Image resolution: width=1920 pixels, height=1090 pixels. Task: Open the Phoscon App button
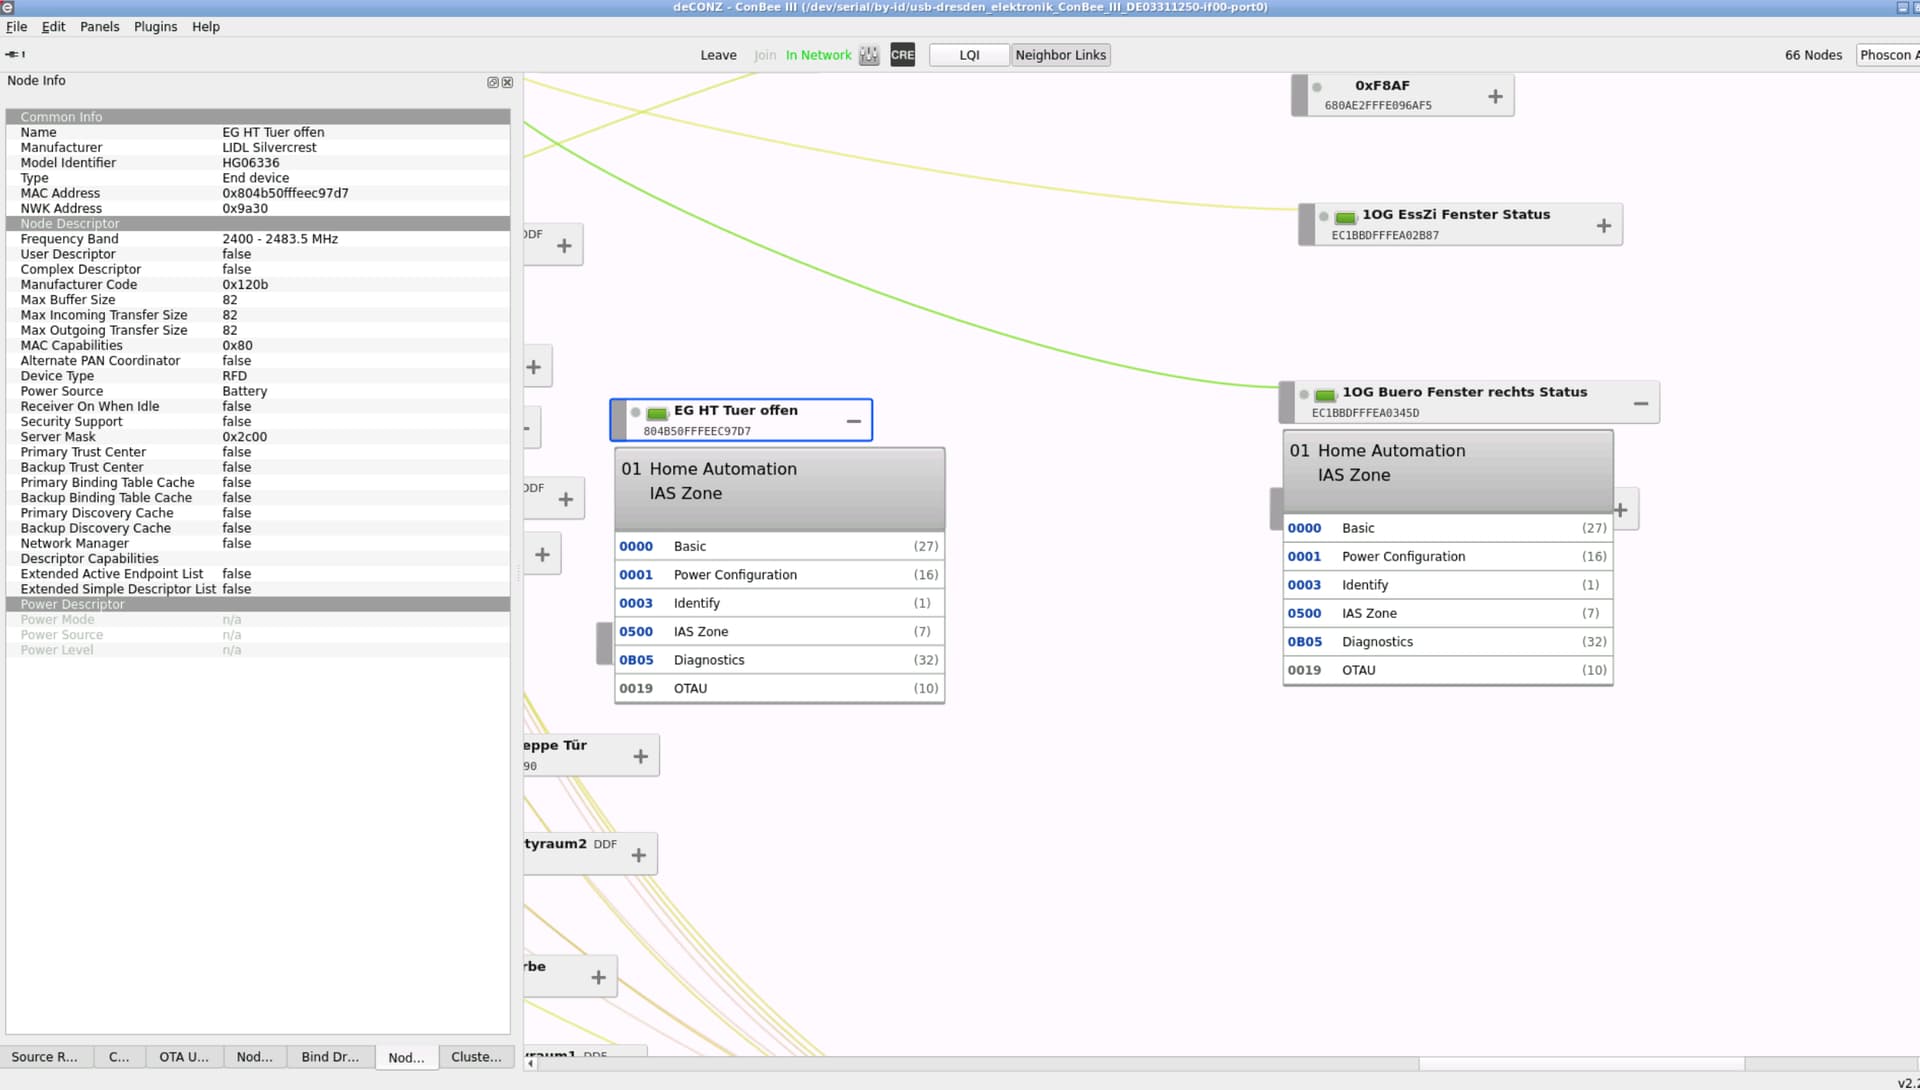(1888, 55)
